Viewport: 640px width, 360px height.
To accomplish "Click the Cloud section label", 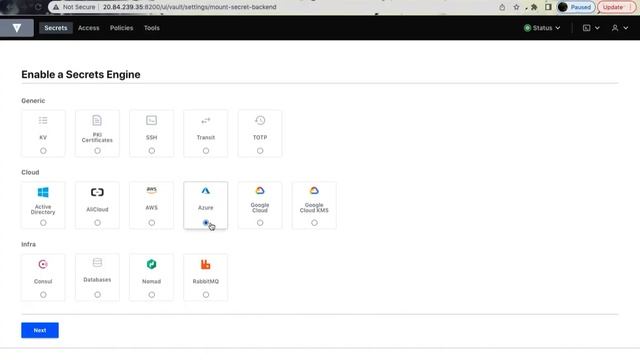I will (x=30, y=172).
